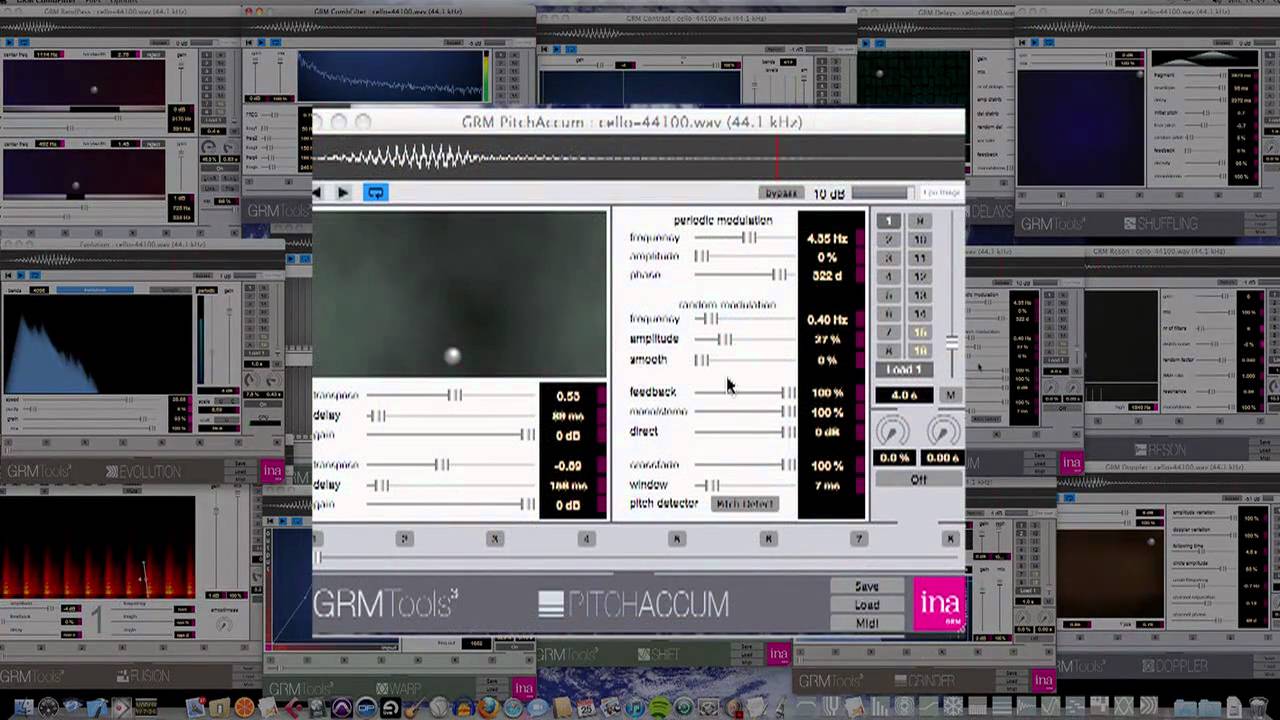The width and height of the screenshot is (1280, 720).
Task: Select preset number 1
Action: coord(889,221)
